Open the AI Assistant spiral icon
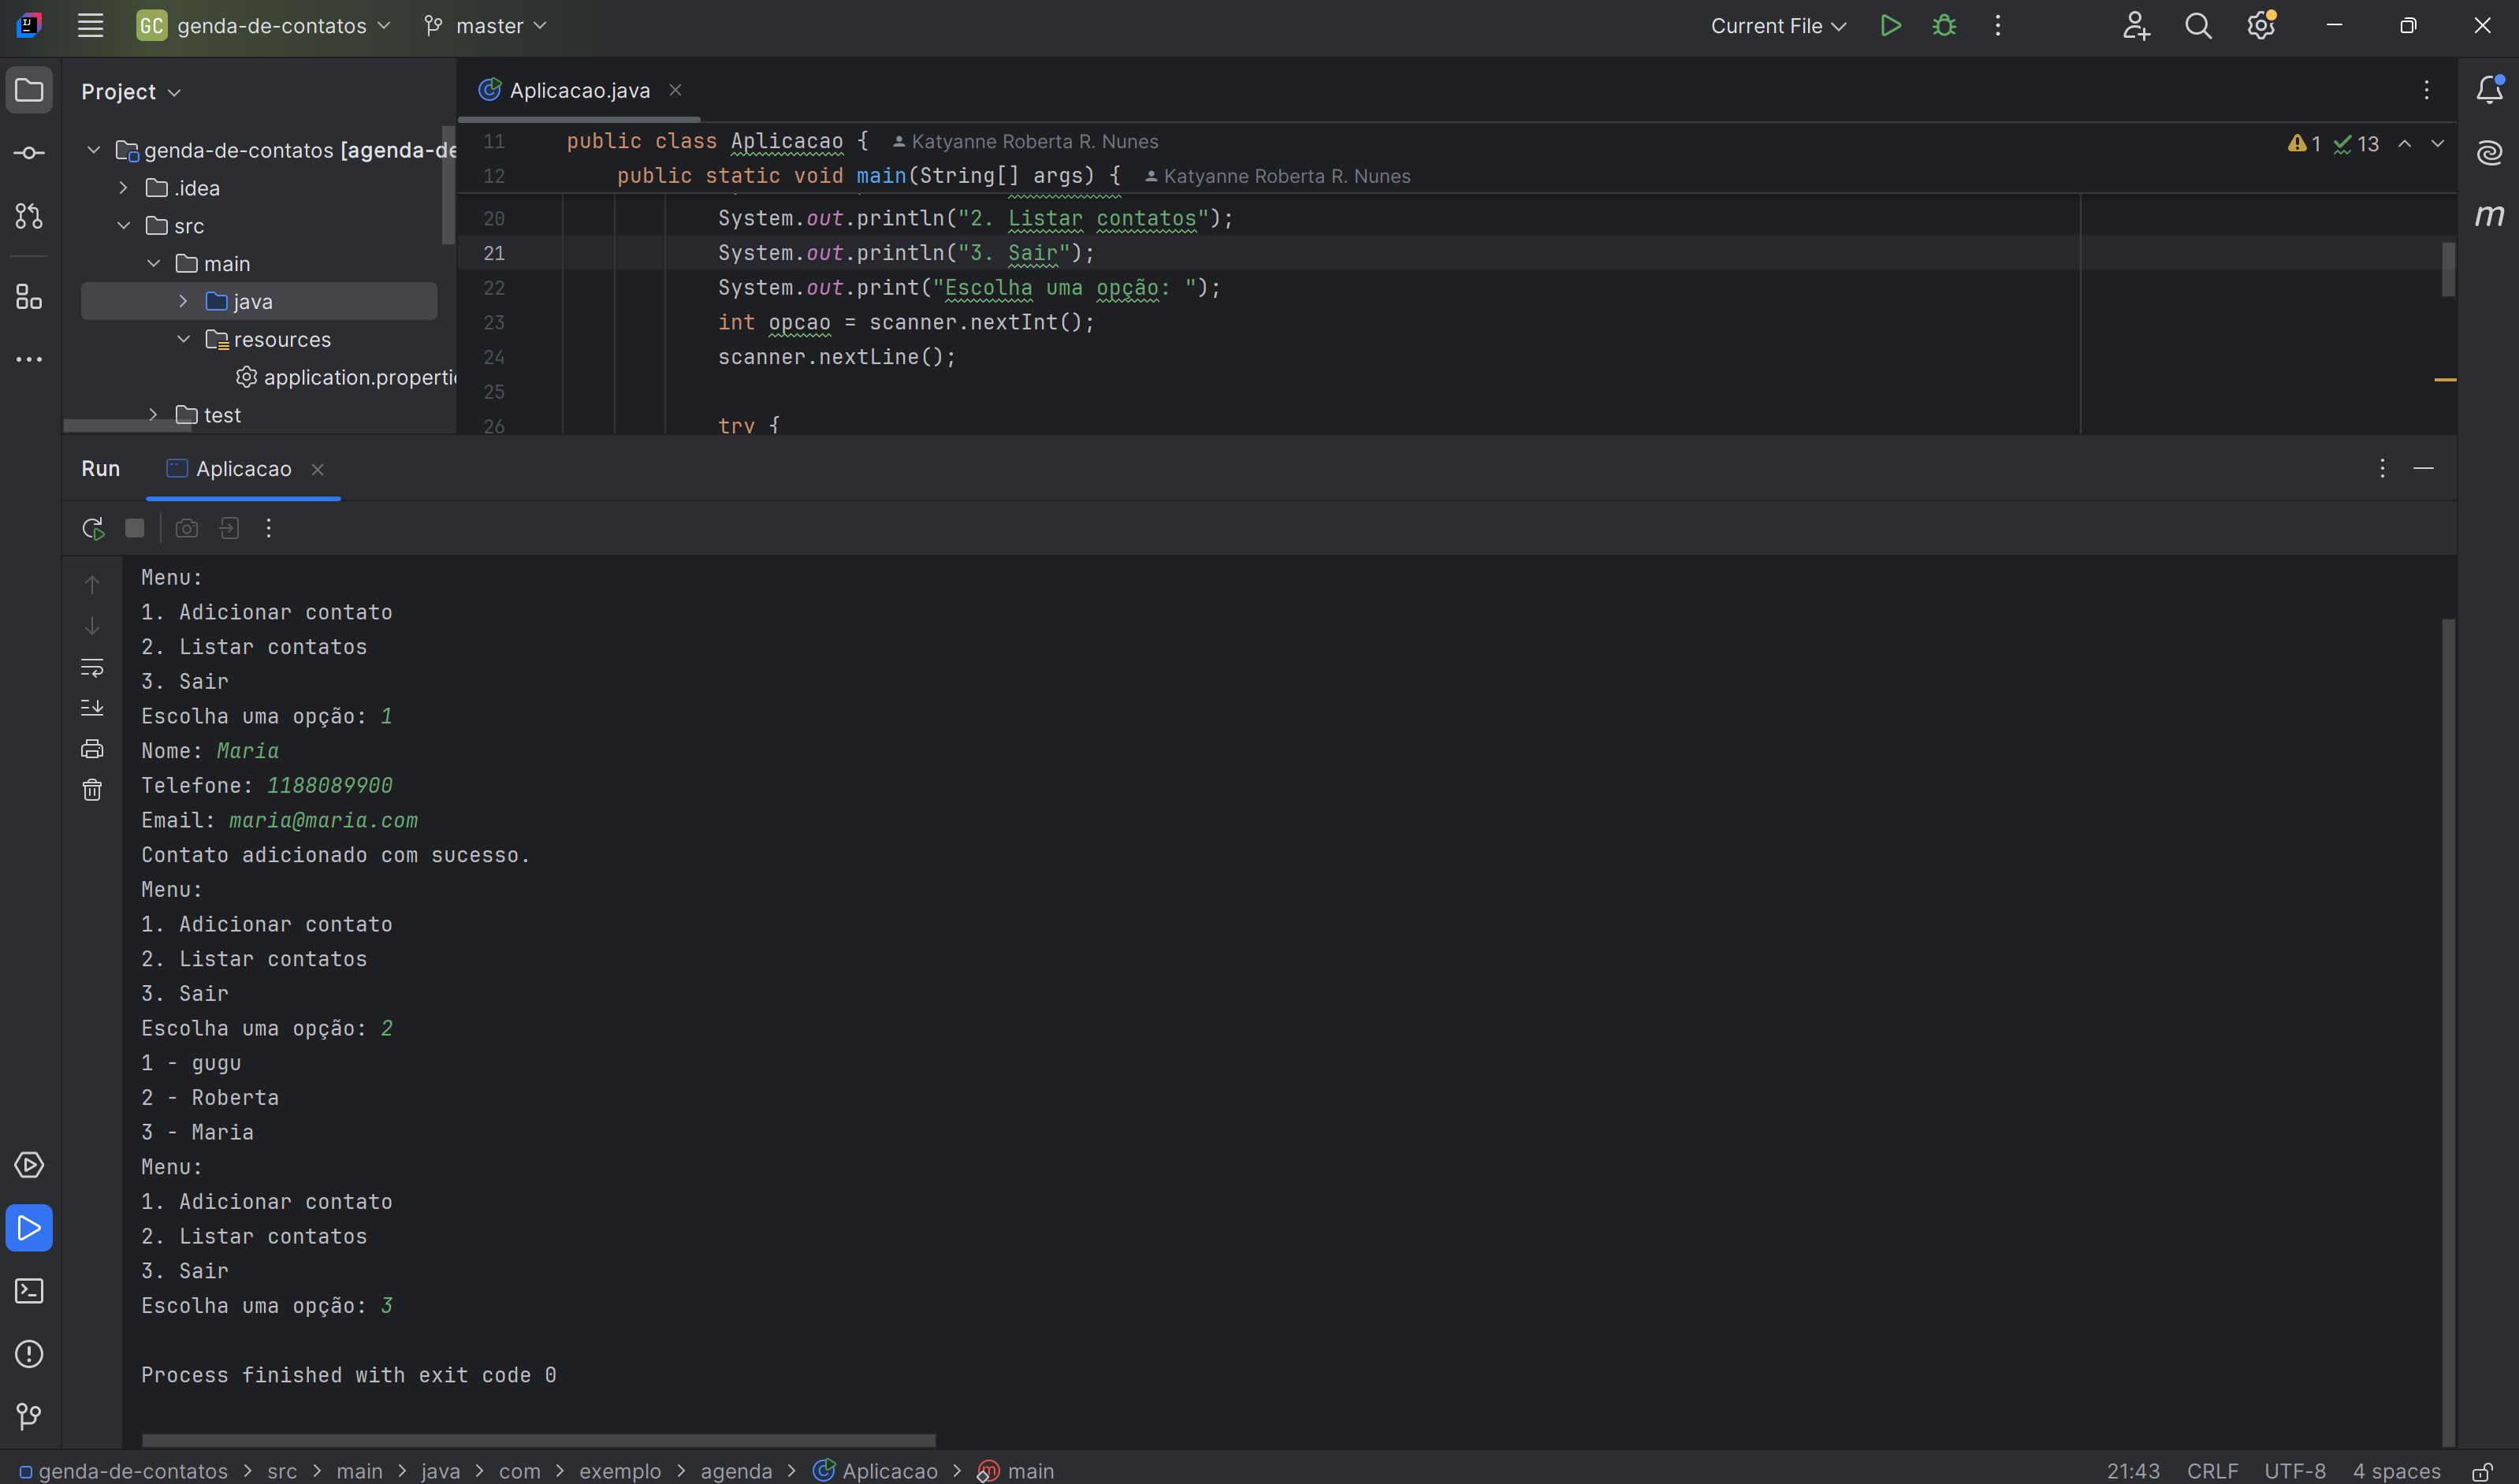Viewport: 2519px width, 1484px height. pyautogui.click(x=2489, y=153)
